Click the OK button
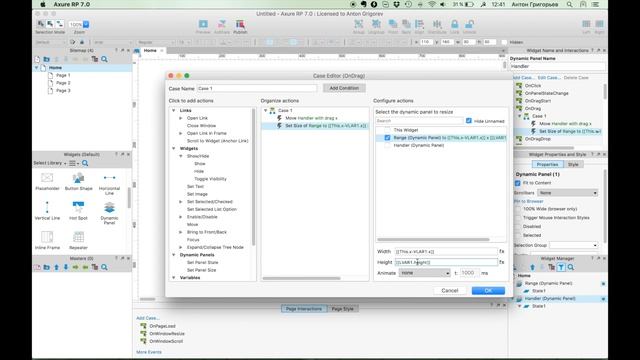This screenshot has width=640, height=360. pos(488,290)
